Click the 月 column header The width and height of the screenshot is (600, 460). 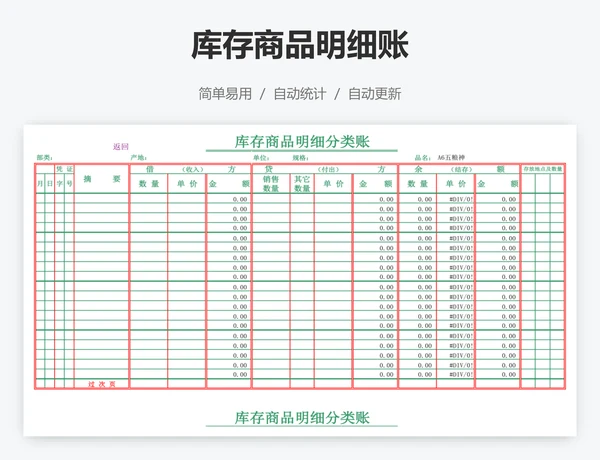(40, 184)
